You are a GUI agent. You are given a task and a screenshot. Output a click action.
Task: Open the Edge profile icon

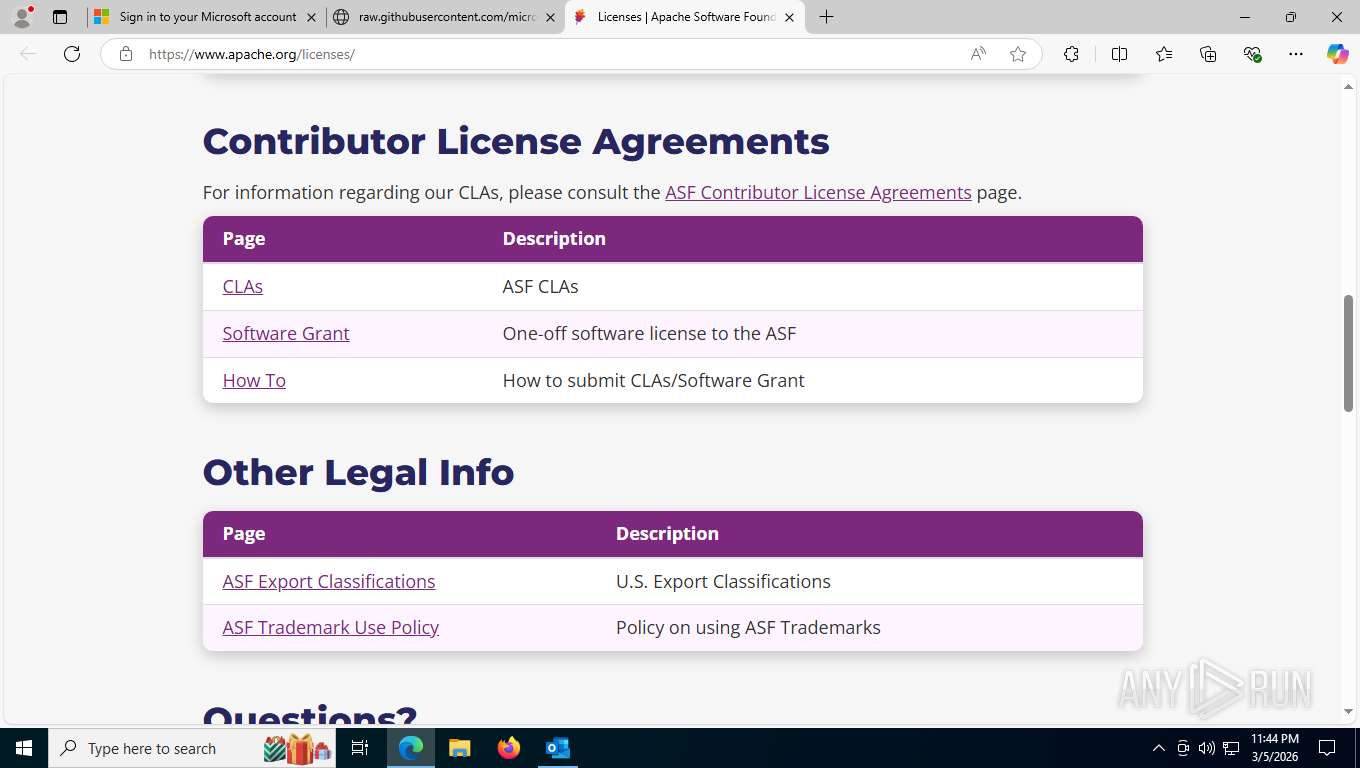coord(22,17)
